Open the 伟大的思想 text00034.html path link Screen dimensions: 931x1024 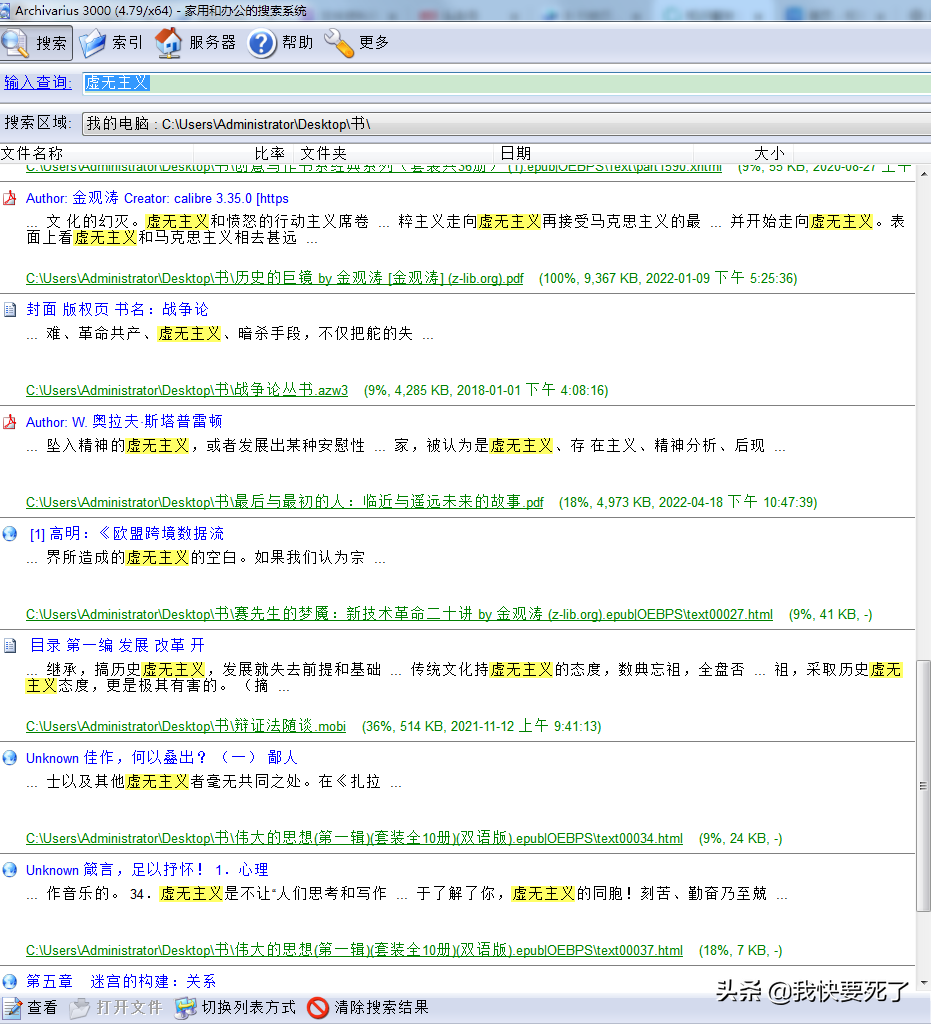tap(355, 839)
